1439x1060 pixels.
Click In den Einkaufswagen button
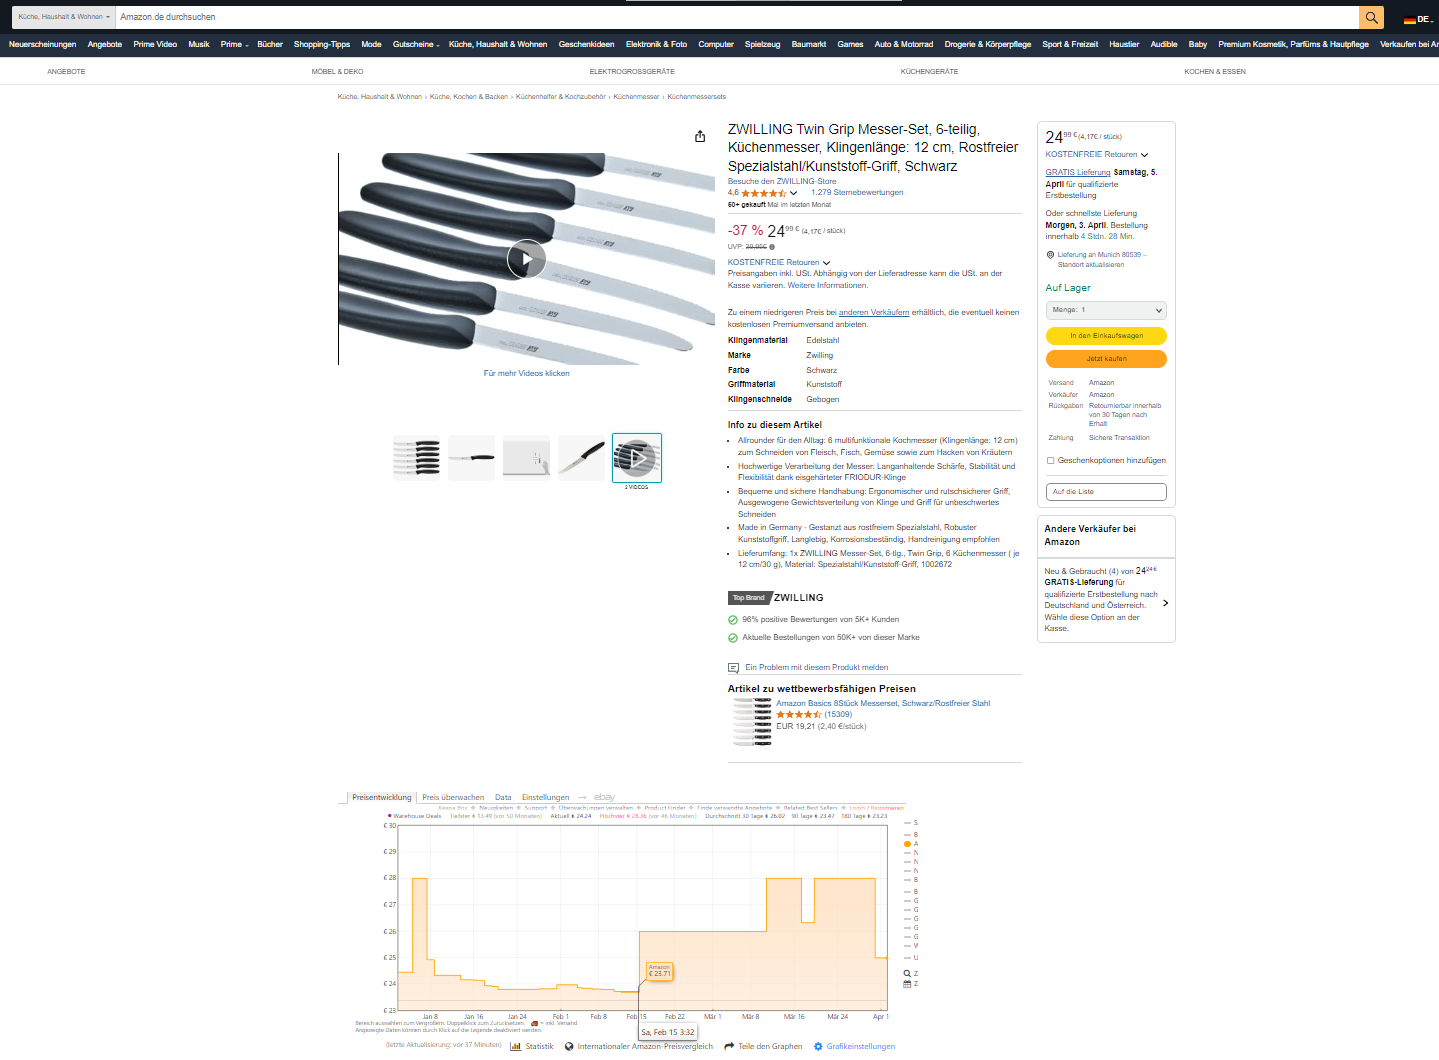click(1106, 336)
